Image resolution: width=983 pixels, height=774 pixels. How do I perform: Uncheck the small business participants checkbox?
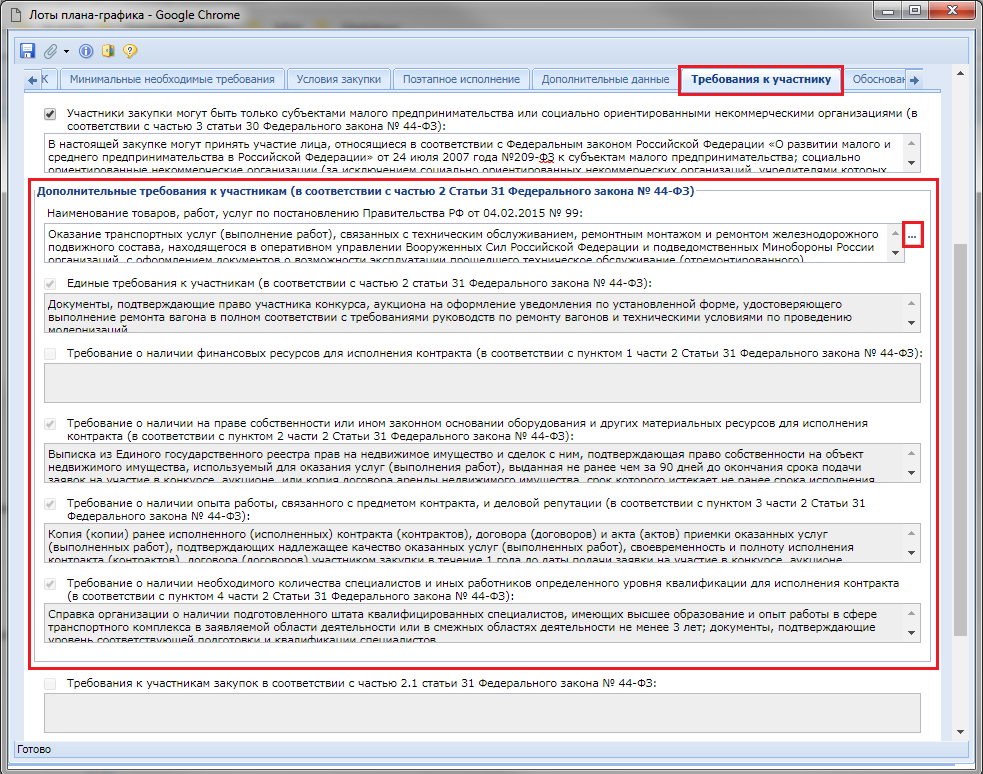click(x=51, y=114)
